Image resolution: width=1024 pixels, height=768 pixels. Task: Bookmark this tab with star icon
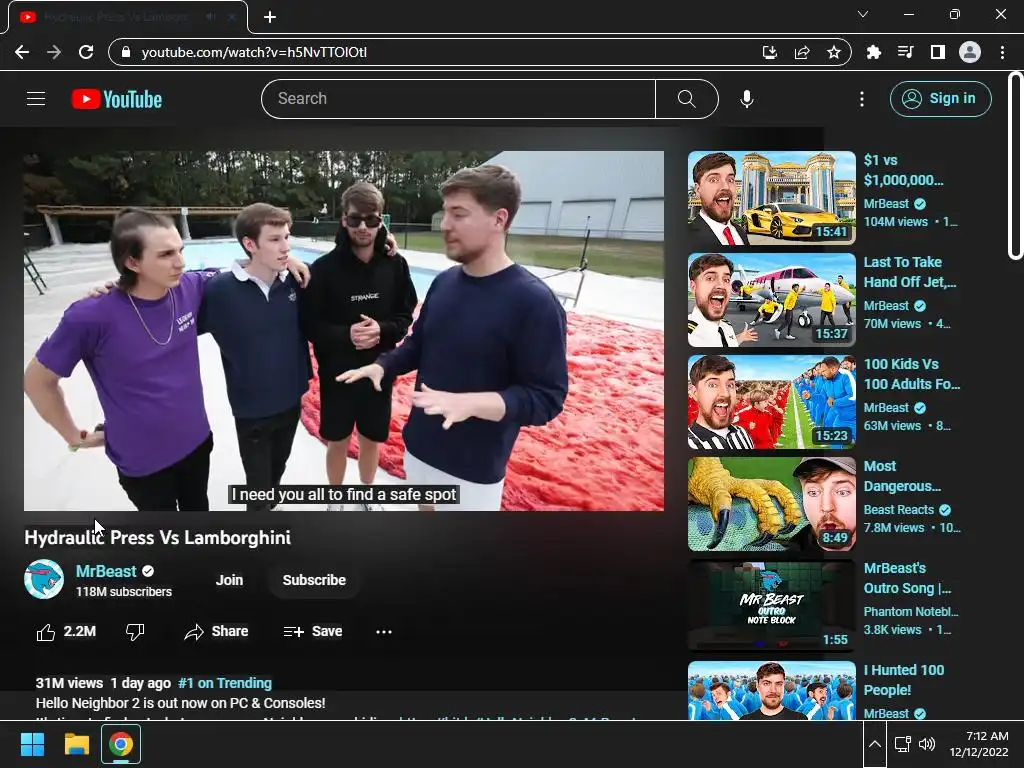pos(834,52)
